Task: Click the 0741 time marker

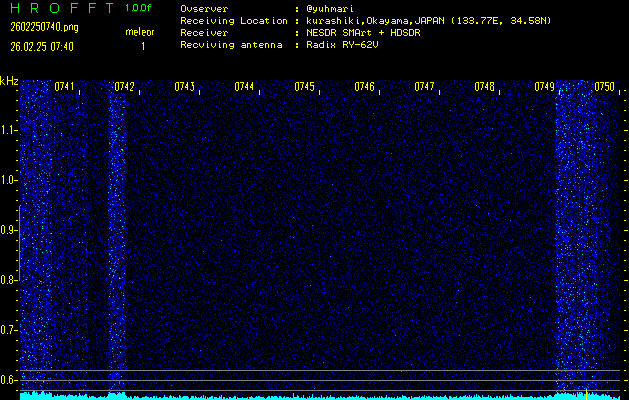Action: click(x=64, y=87)
